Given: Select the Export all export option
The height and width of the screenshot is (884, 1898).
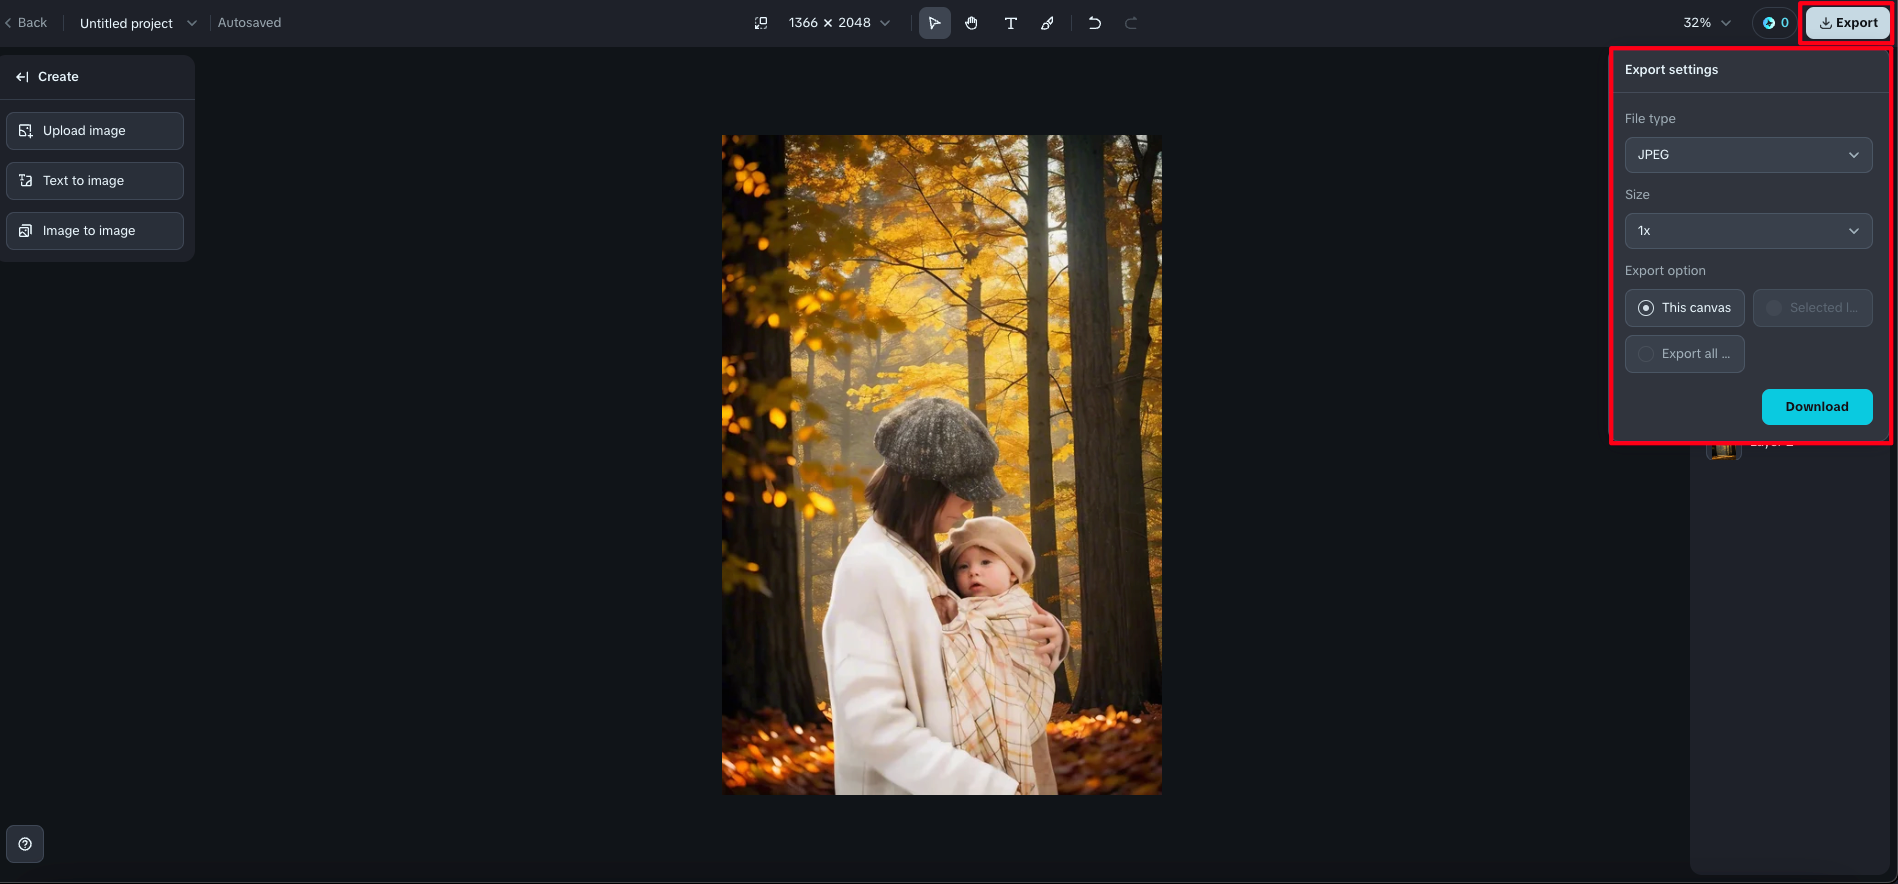Looking at the screenshot, I should coord(1684,354).
